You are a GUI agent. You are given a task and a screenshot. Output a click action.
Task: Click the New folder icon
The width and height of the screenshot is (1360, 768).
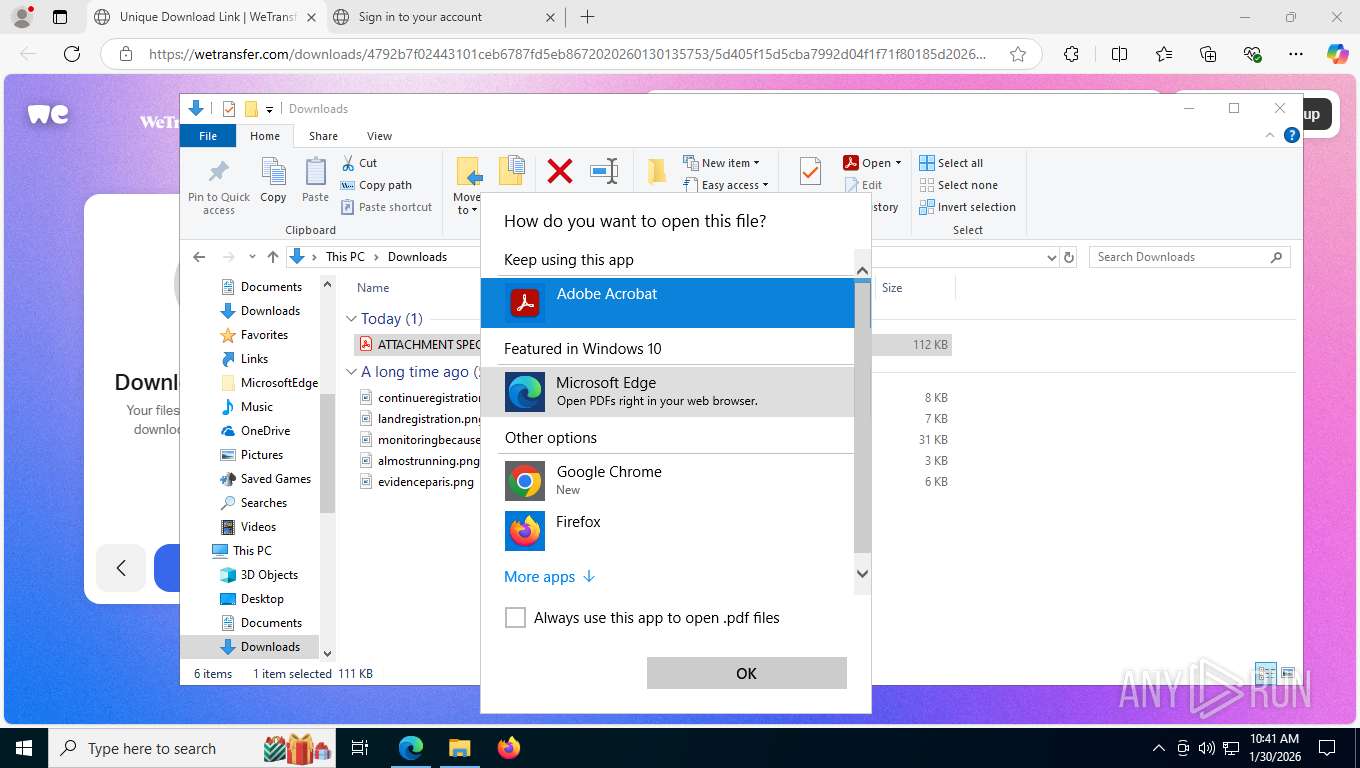pyautogui.click(x=657, y=171)
